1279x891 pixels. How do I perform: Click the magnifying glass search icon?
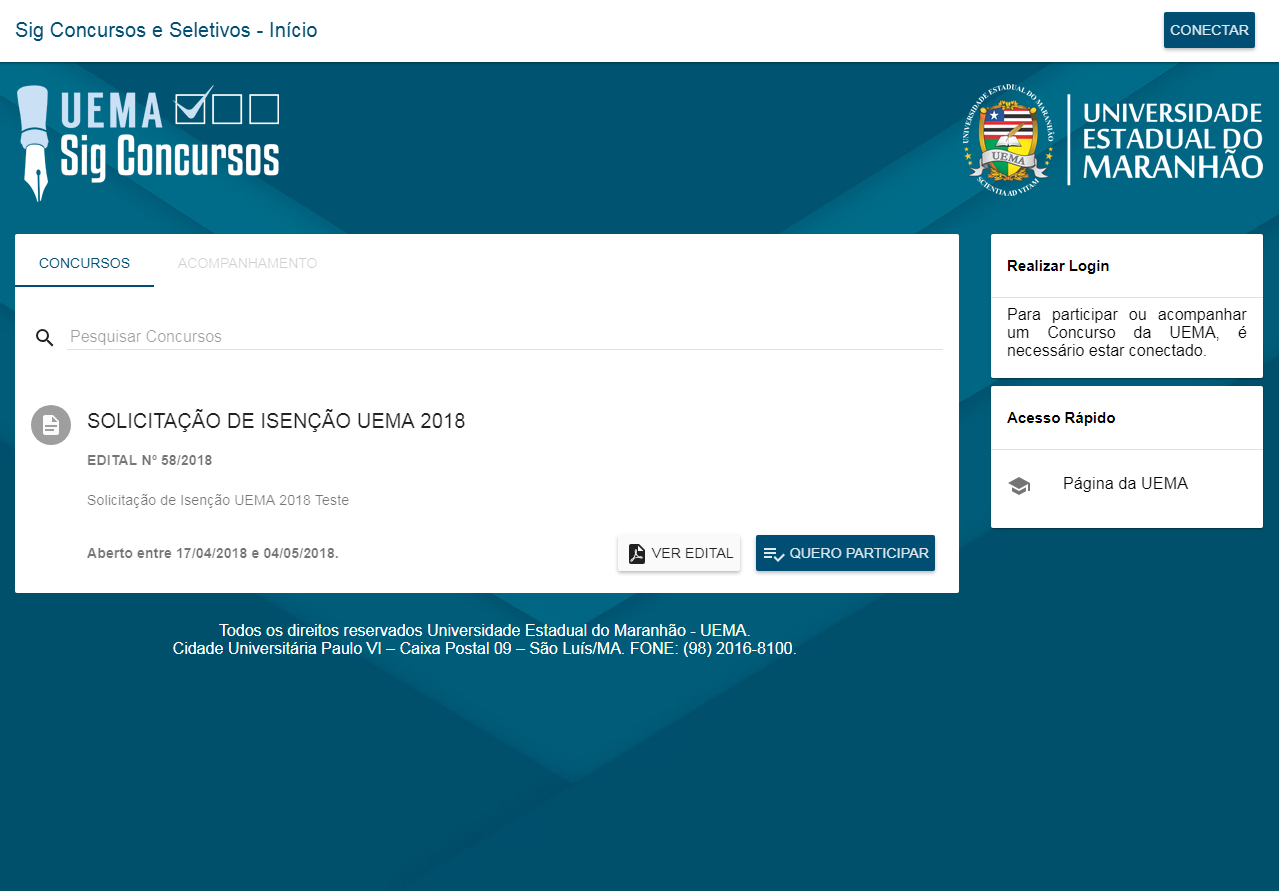coord(44,337)
